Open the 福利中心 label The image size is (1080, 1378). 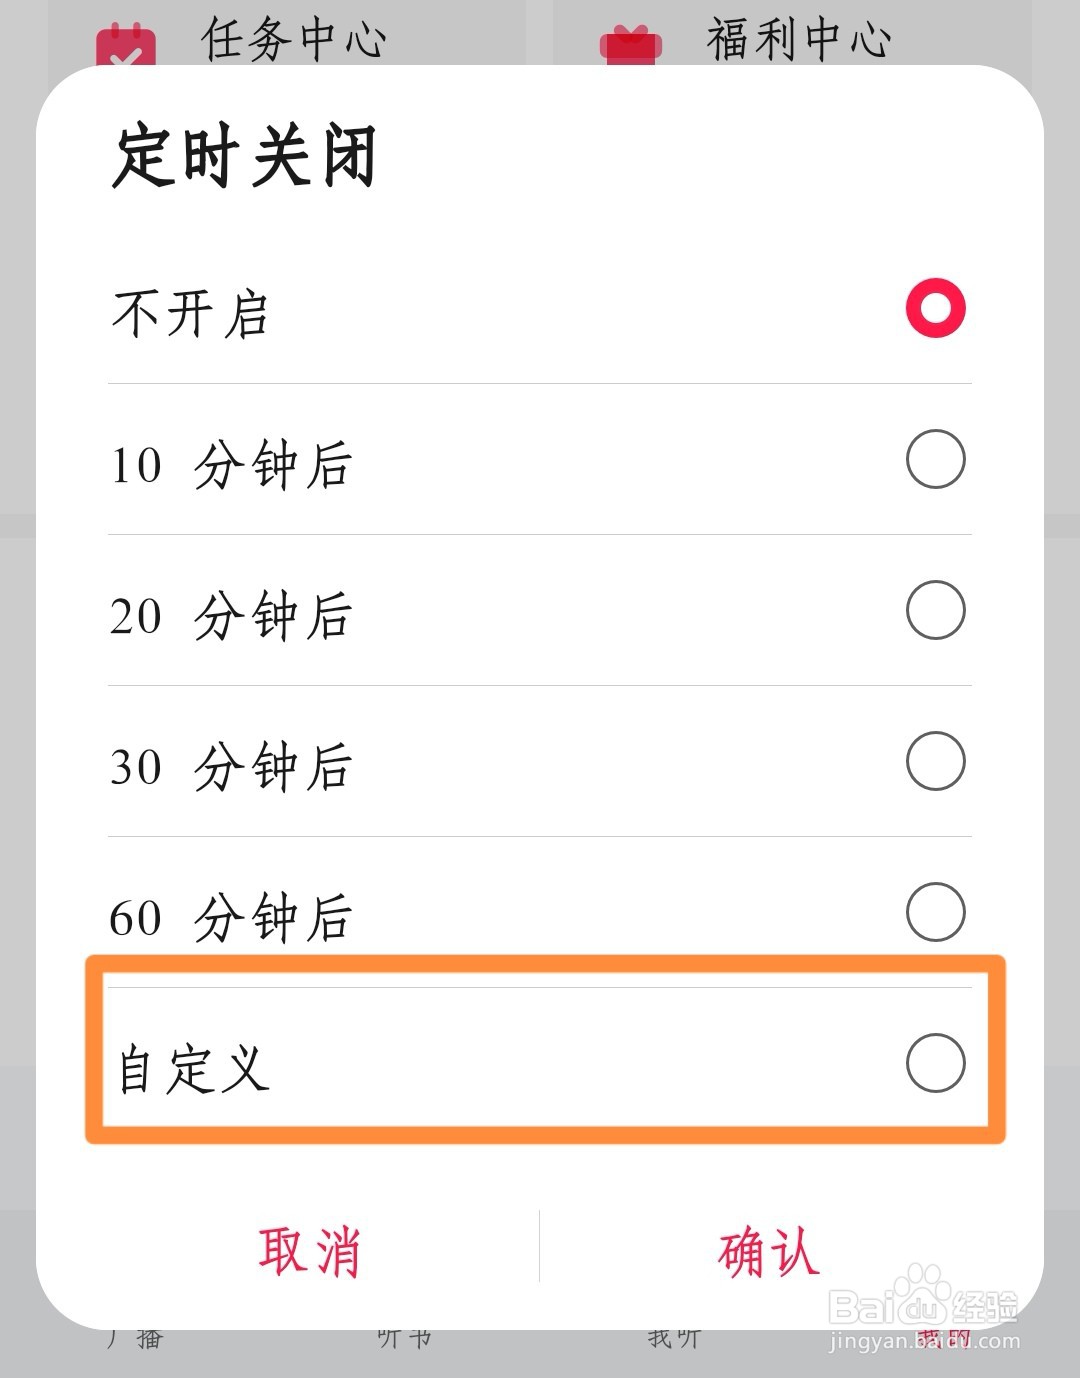(798, 40)
